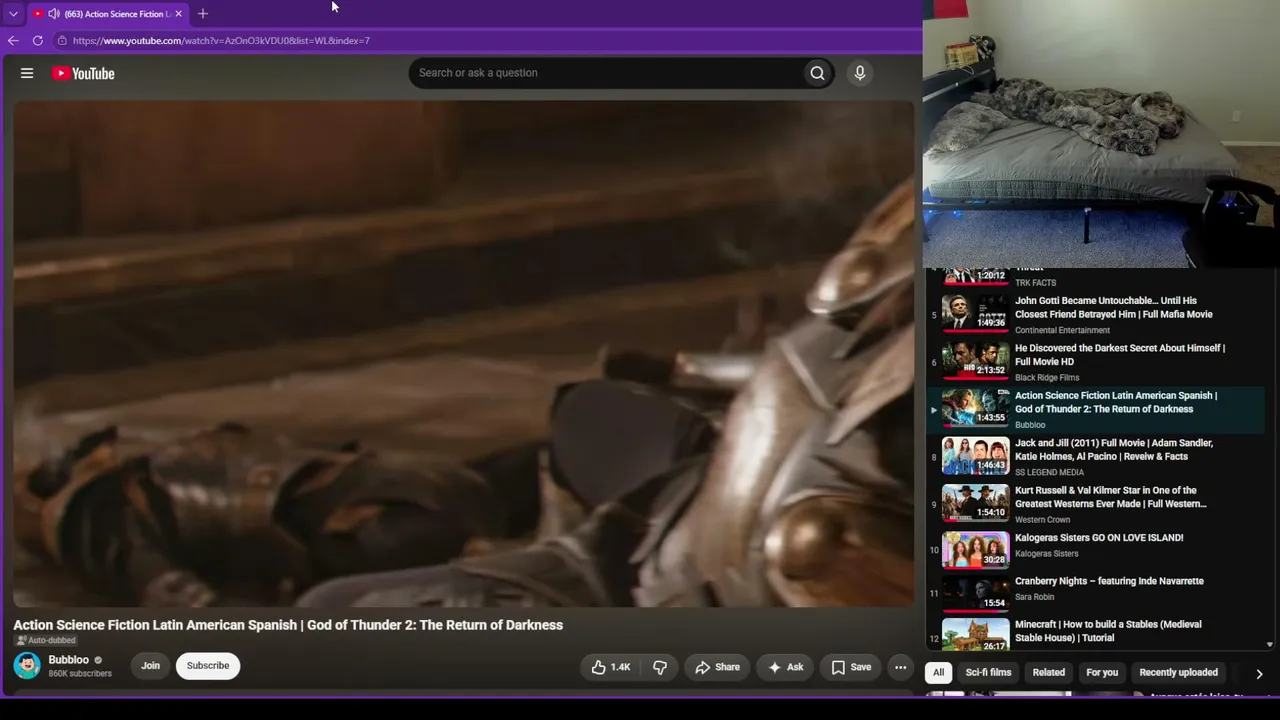Viewport: 1280px width, 720px height.
Task: Click the search magnifier button
Action: [x=817, y=73]
